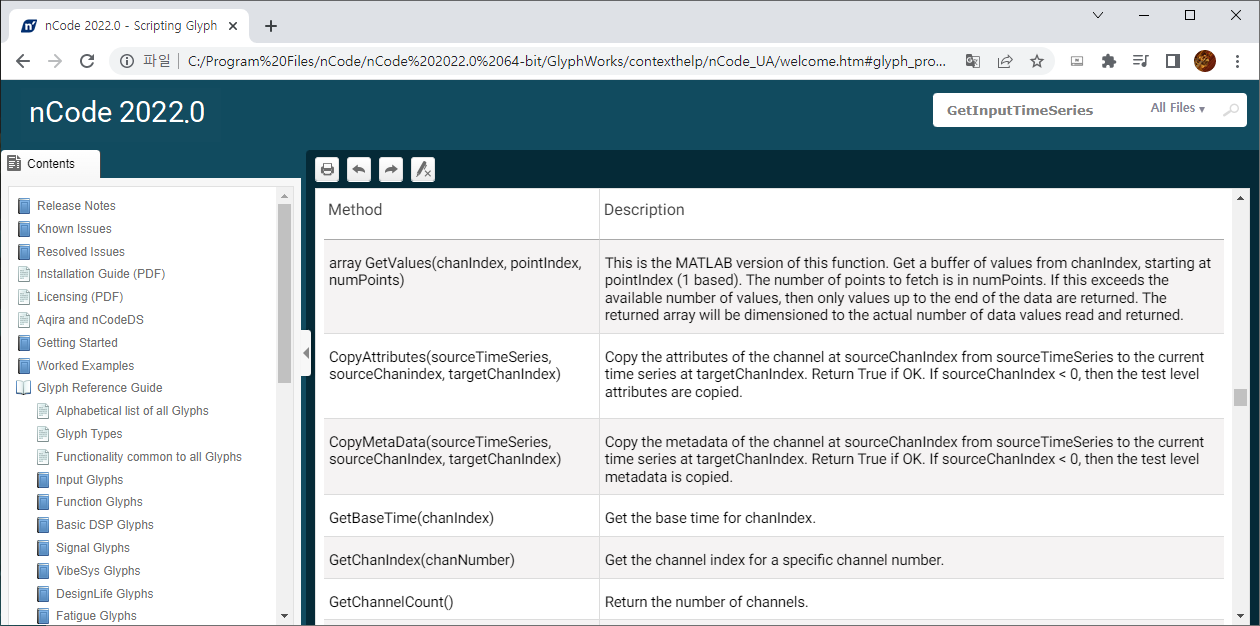Click the Method column header
This screenshot has width=1260, height=626.
[x=356, y=210]
